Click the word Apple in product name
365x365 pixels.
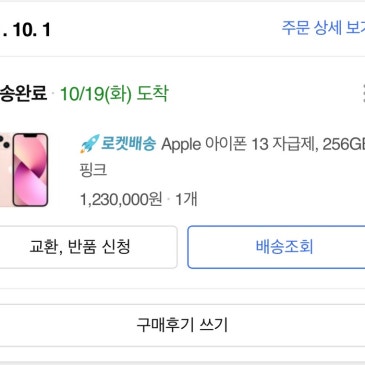tap(181, 145)
